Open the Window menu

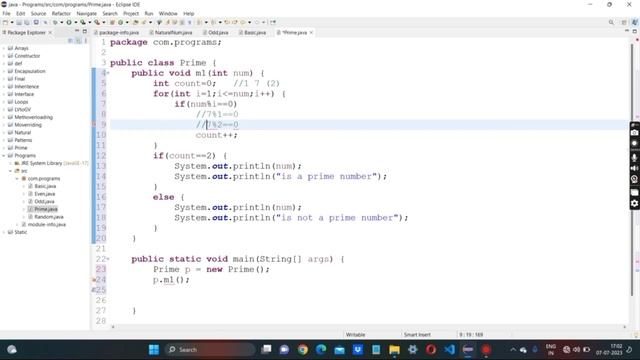[168, 13]
